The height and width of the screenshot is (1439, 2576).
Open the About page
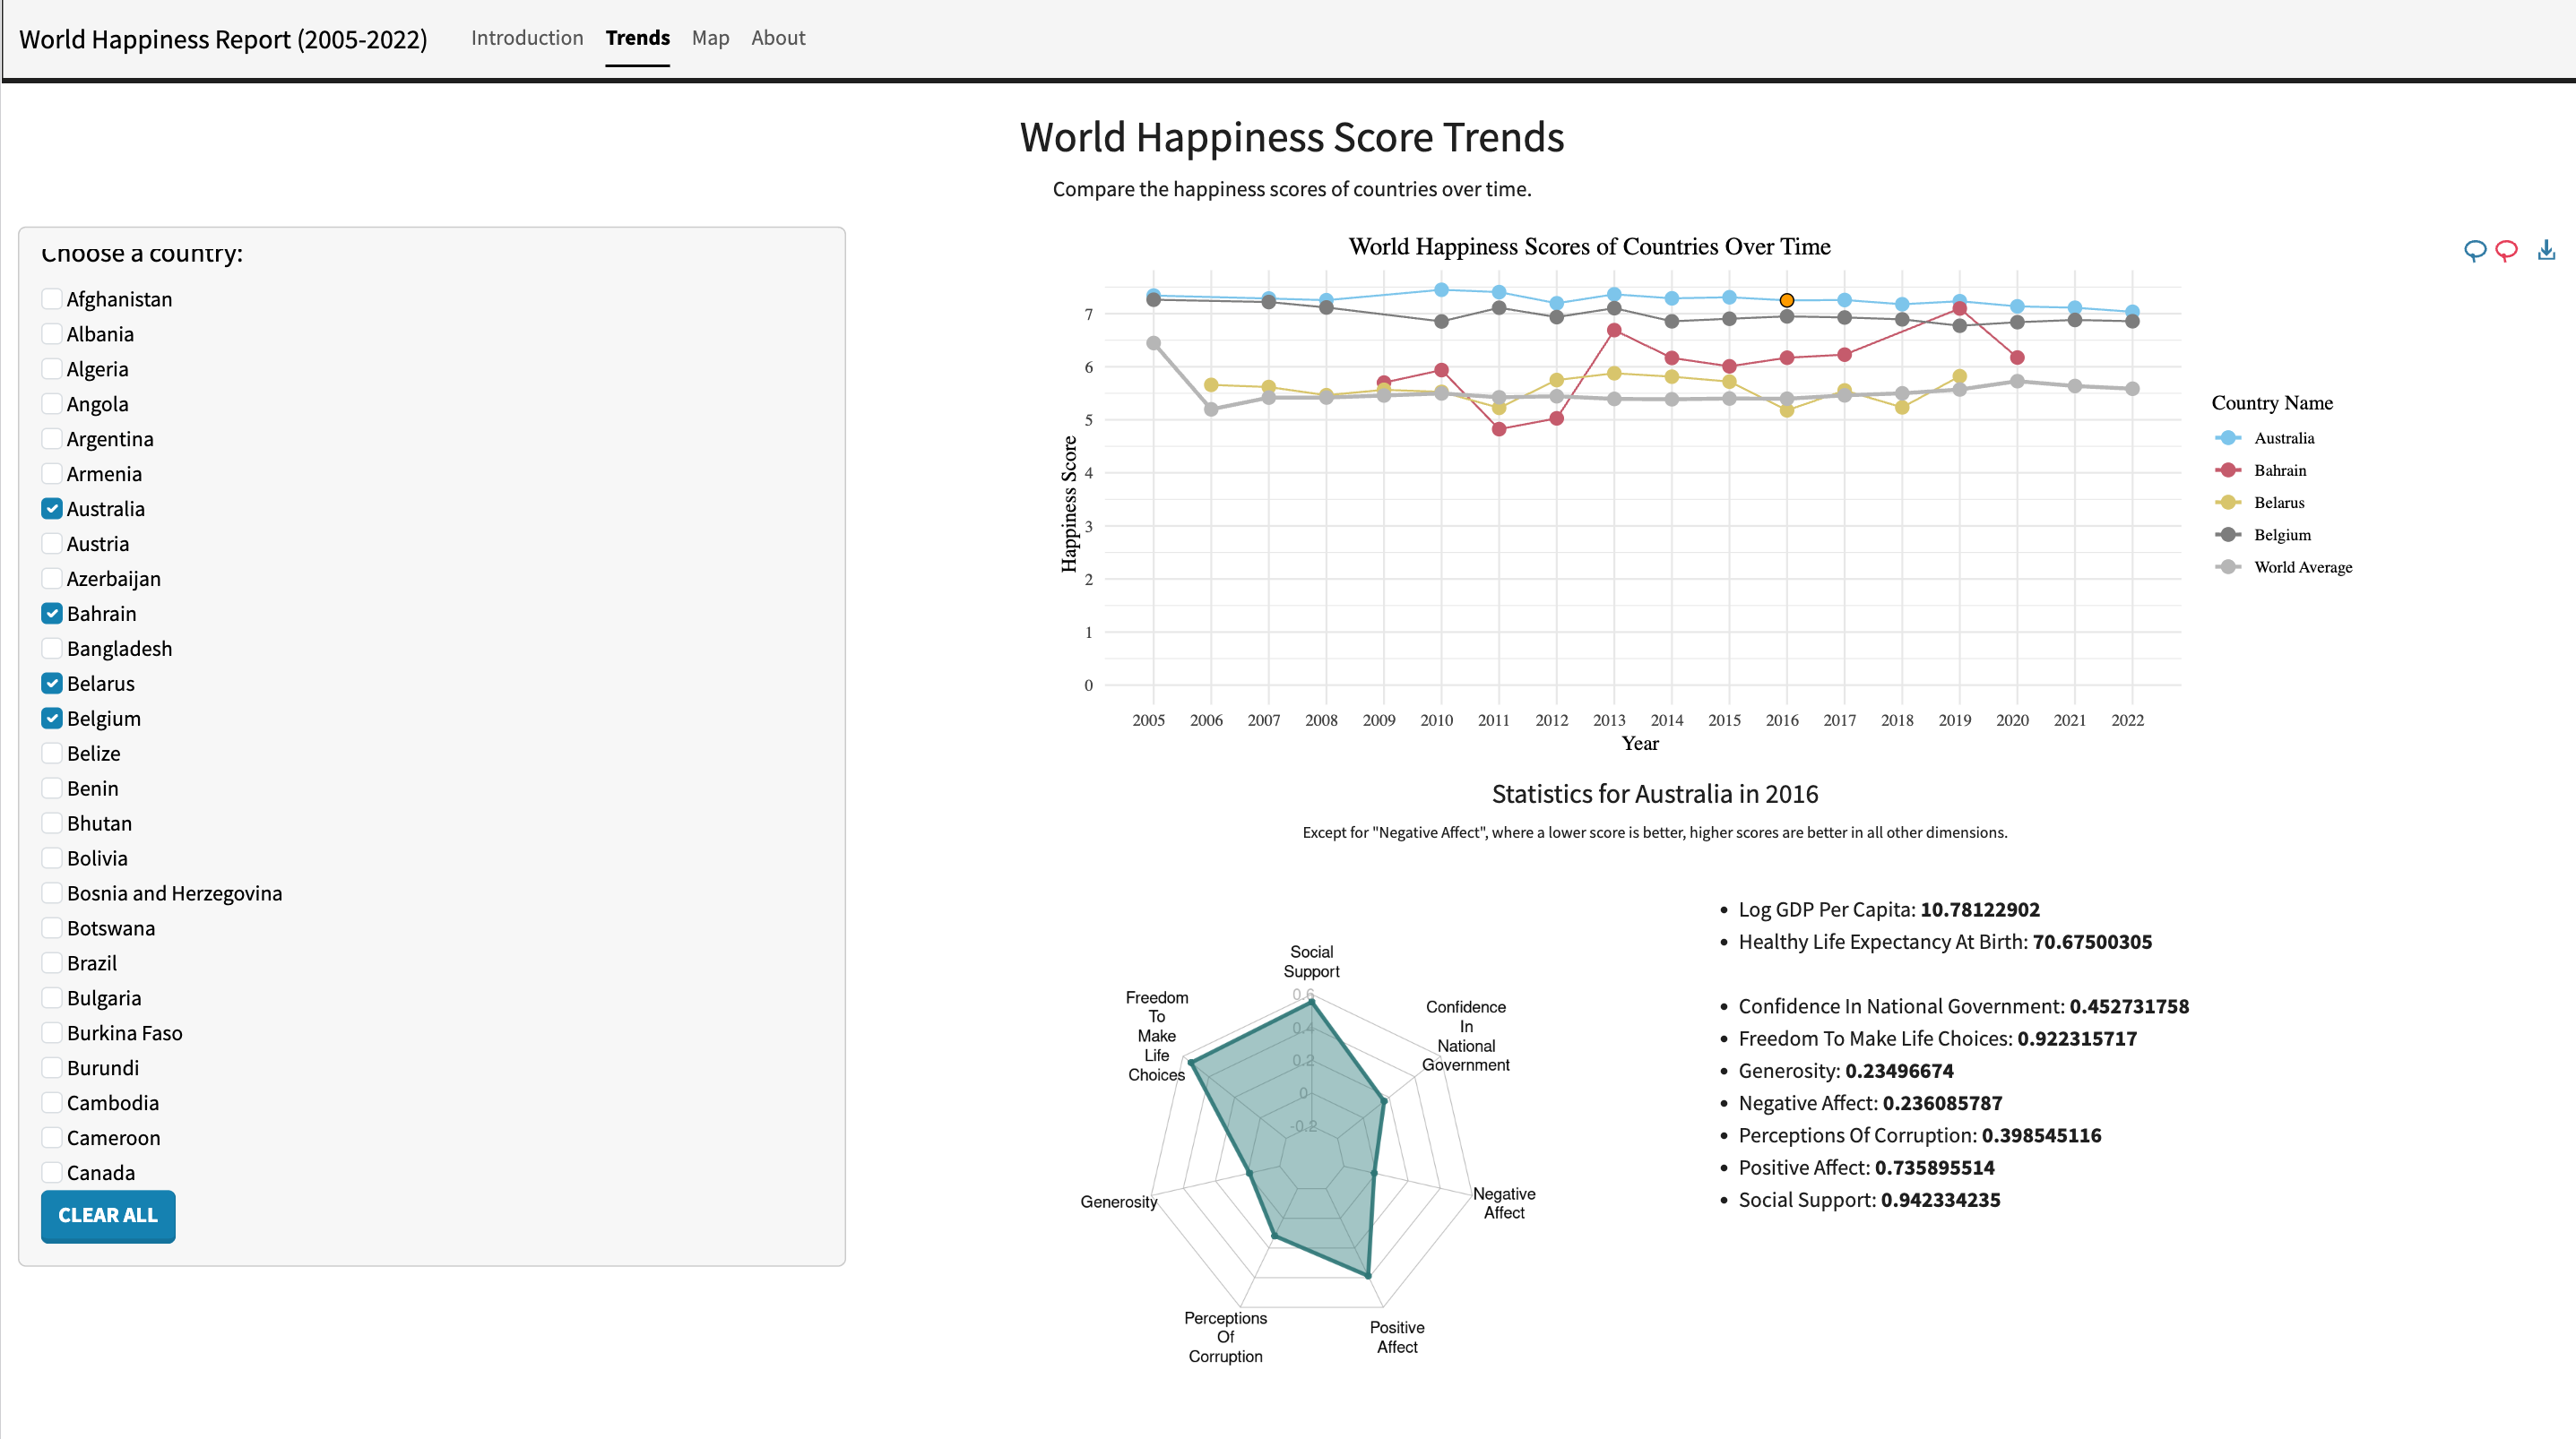point(778,38)
